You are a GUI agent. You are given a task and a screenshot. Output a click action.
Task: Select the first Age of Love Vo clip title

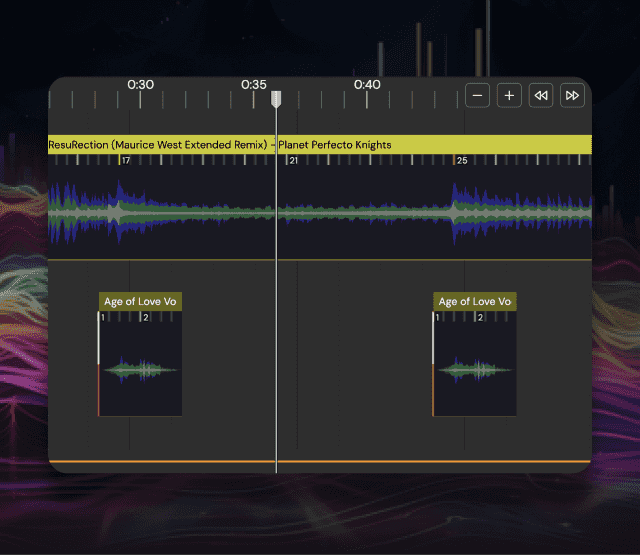point(141,301)
